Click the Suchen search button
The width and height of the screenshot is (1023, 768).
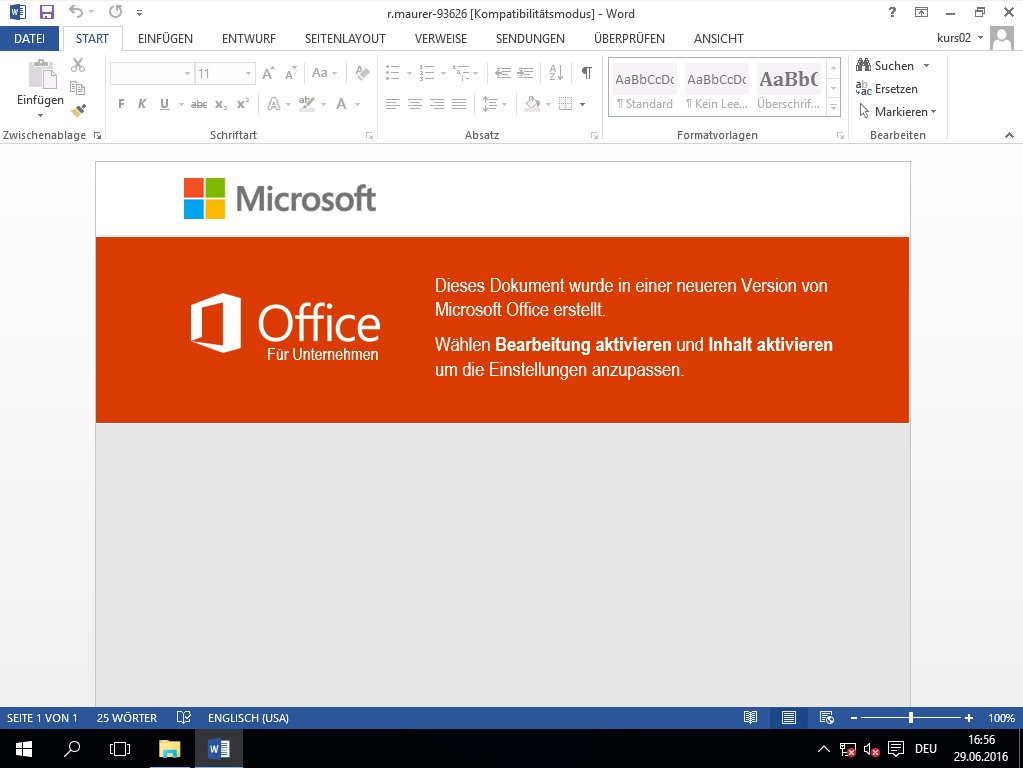(x=885, y=65)
